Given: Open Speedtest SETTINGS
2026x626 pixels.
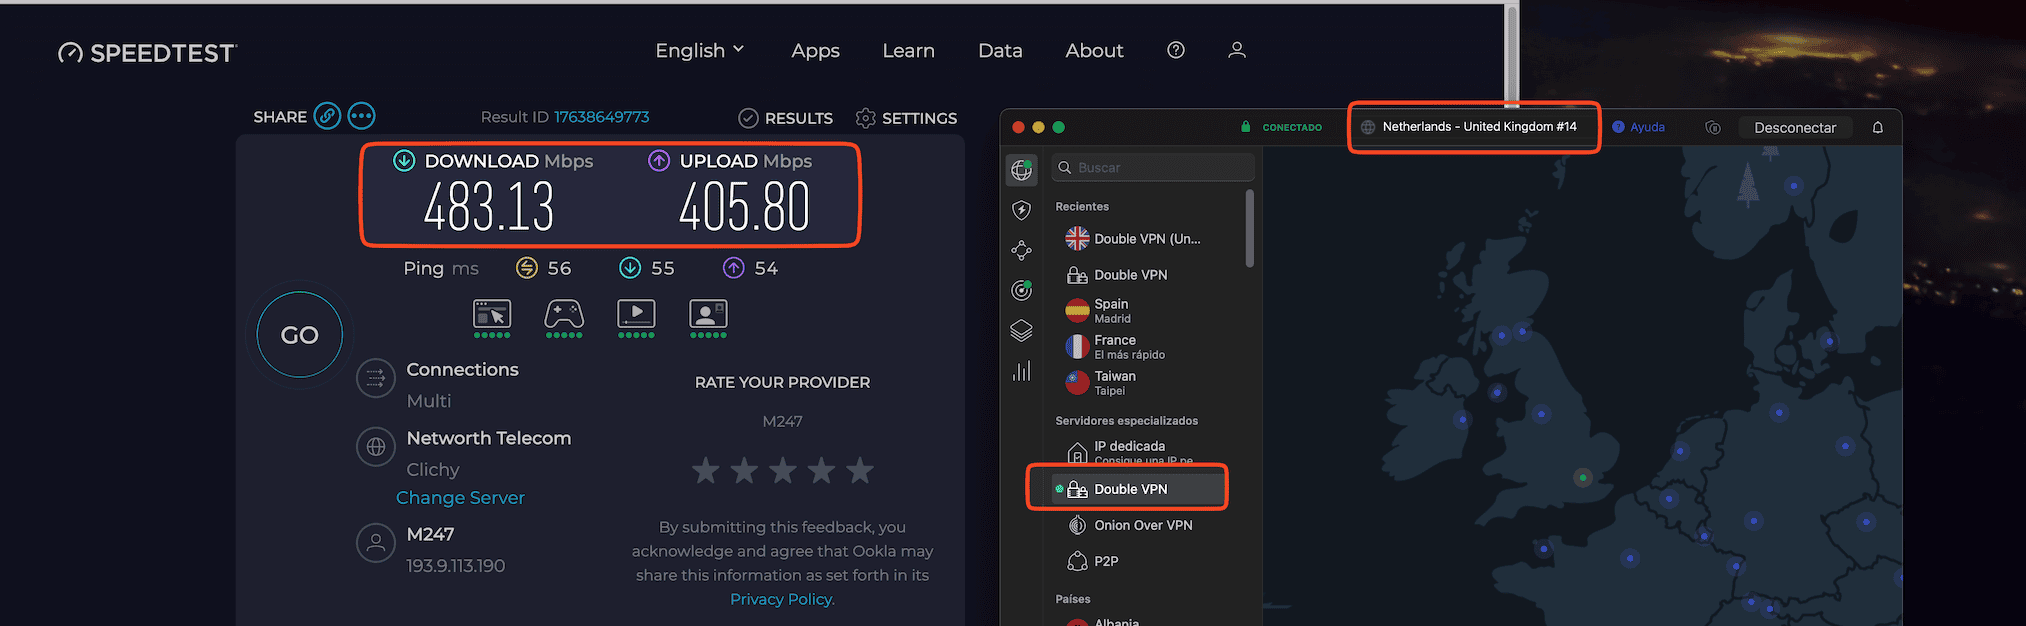Looking at the screenshot, I should tap(906, 118).
